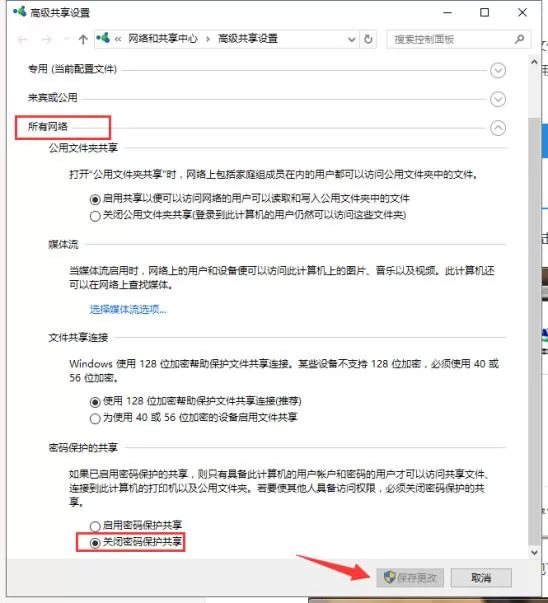Click 网络和共享中心 breadcrumb item
Image resolution: width=548 pixels, height=603 pixels.
pos(163,39)
